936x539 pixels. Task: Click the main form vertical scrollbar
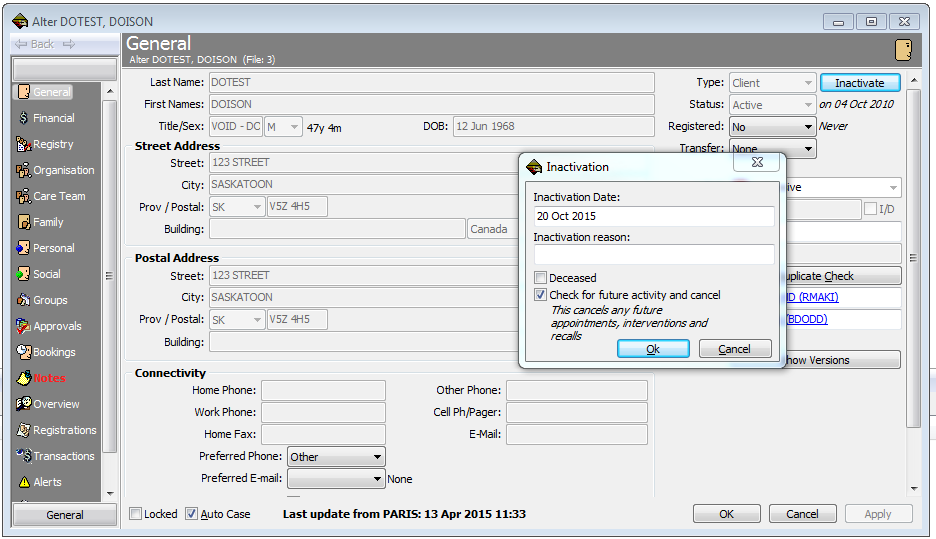point(913,258)
